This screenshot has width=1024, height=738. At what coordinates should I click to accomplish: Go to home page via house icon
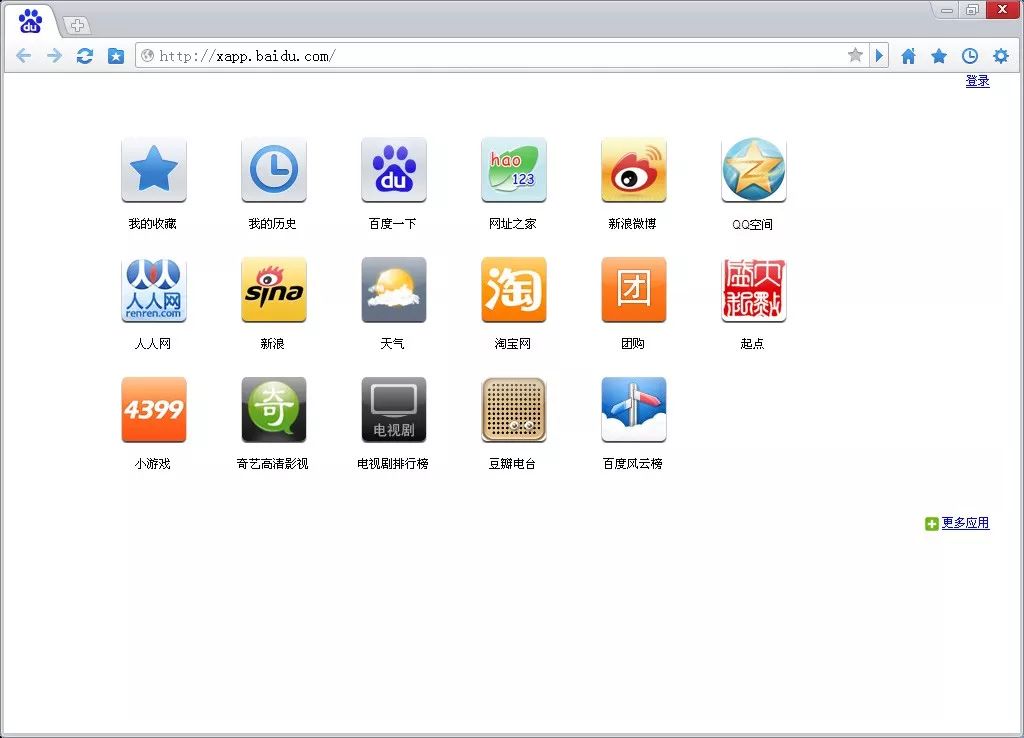click(x=908, y=56)
